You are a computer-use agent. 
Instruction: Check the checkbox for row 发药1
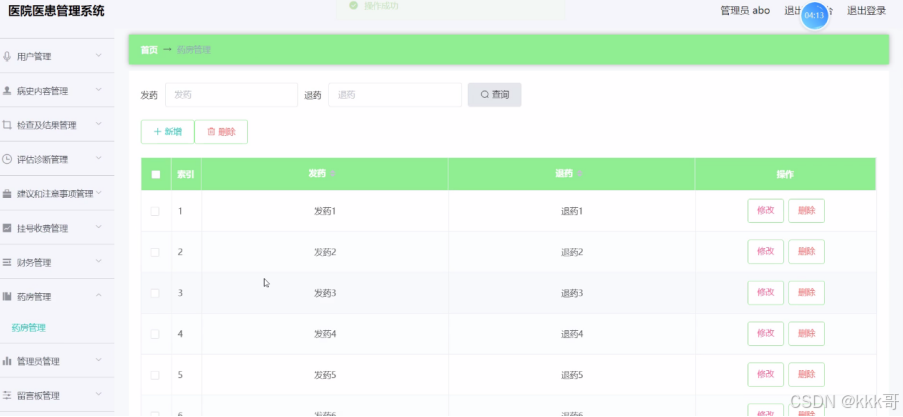coord(155,211)
